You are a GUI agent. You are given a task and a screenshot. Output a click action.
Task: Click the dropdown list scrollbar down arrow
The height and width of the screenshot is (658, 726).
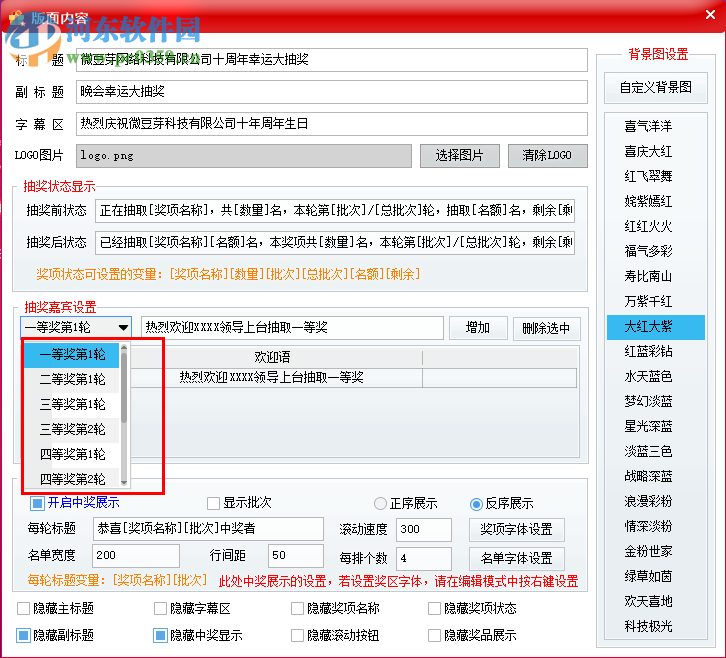click(124, 483)
